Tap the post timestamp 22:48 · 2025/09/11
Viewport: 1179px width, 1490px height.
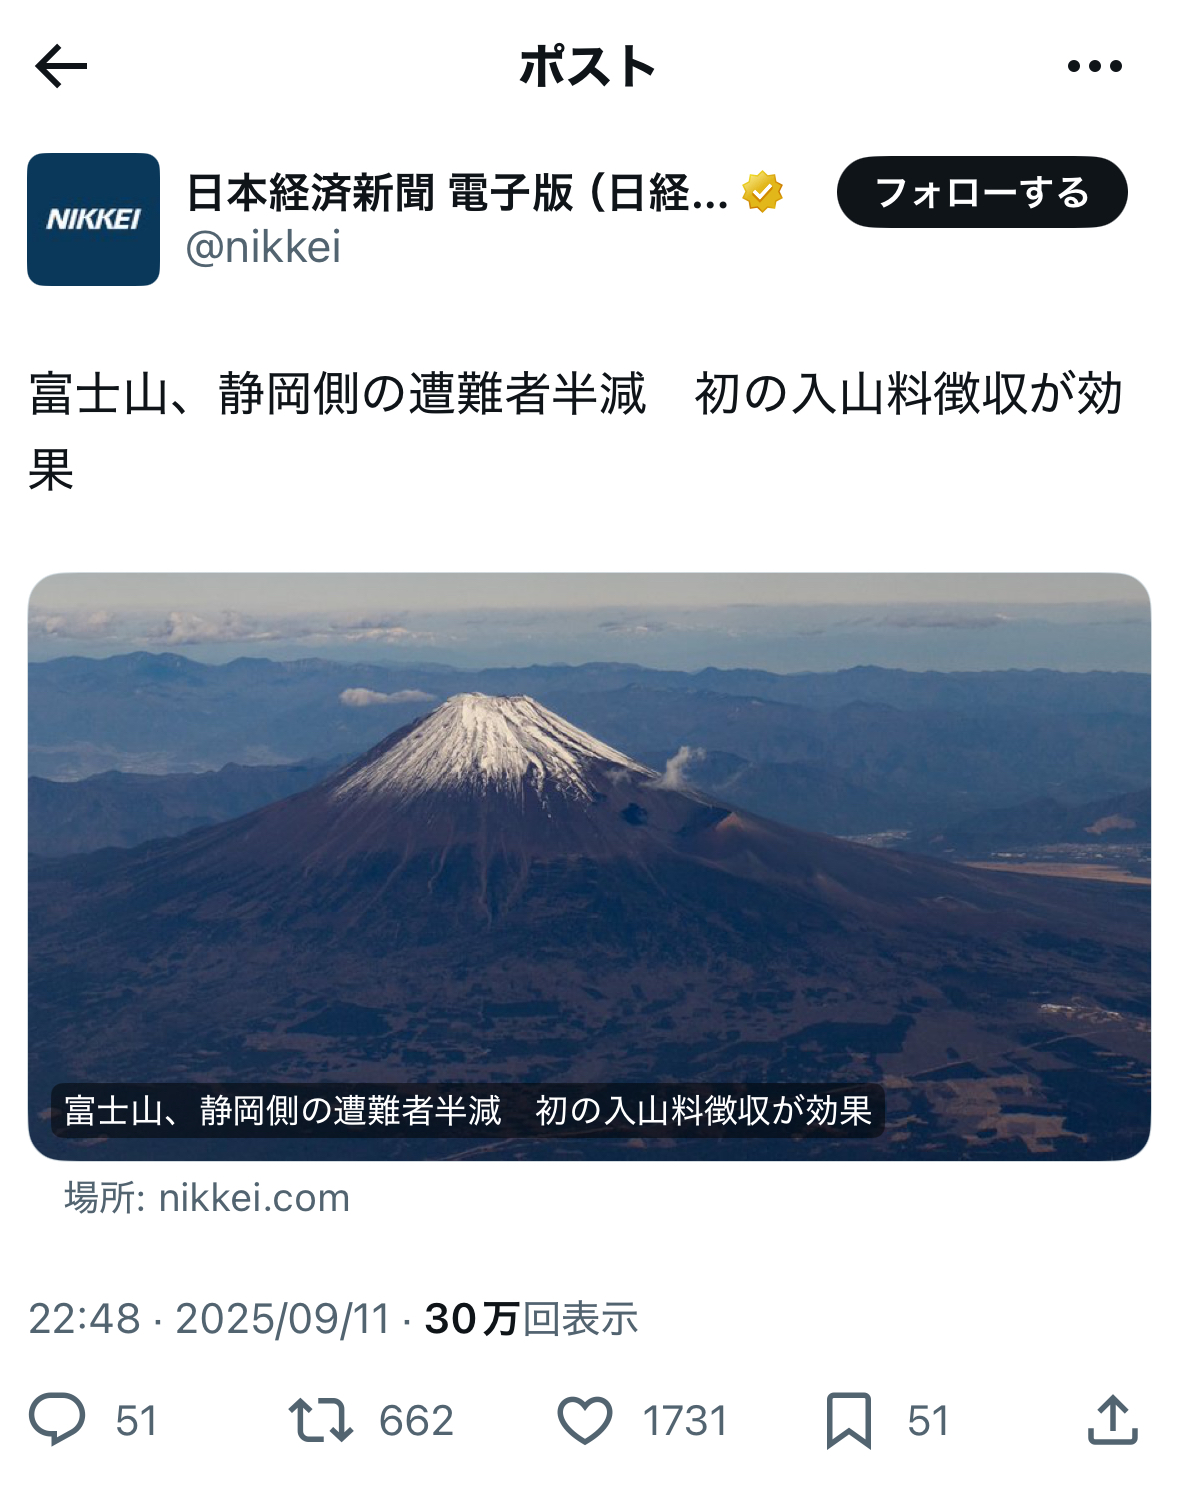(209, 1319)
